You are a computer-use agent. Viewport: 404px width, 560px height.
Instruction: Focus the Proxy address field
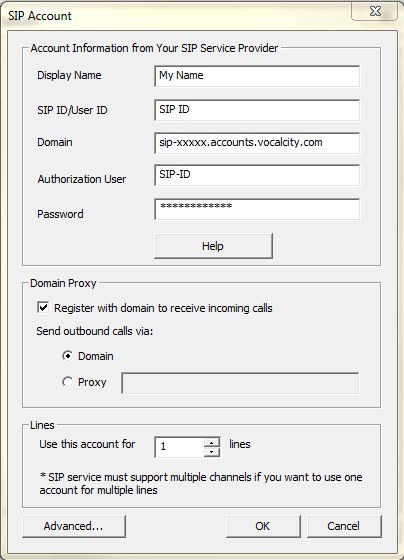pos(240,383)
